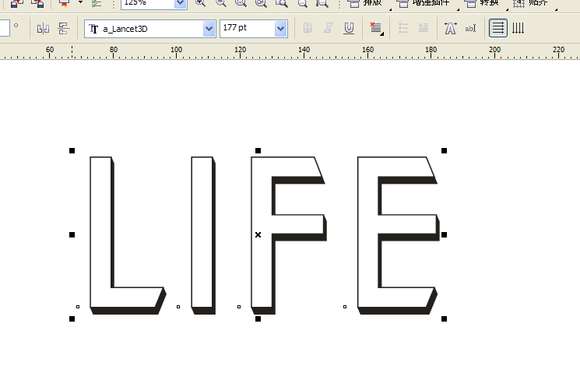The height and width of the screenshot is (373, 580).
Task: Switch text to horizontal direction
Action: (x=498, y=28)
